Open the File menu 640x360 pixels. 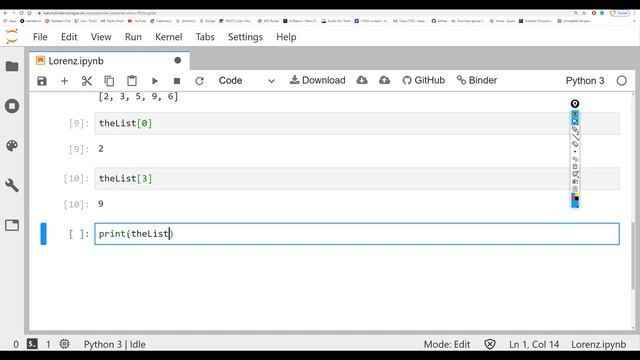40,37
